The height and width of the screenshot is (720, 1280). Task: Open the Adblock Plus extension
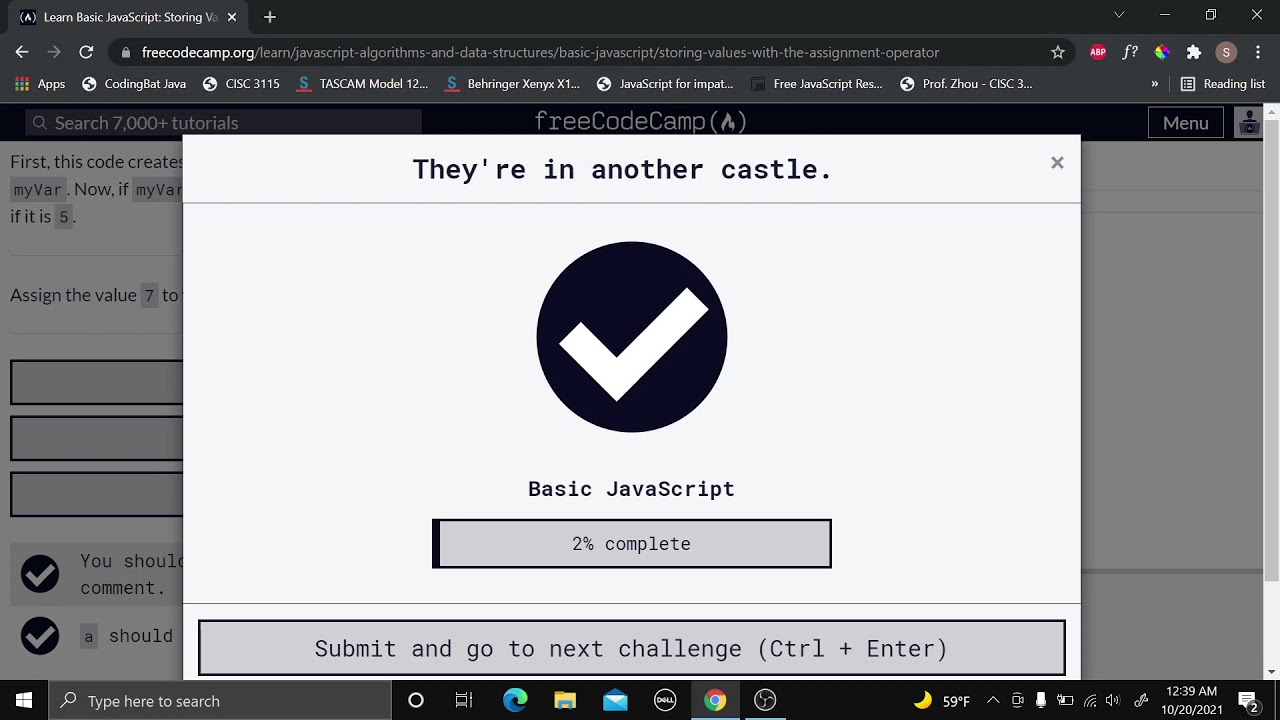click(x=1098, y=52)
